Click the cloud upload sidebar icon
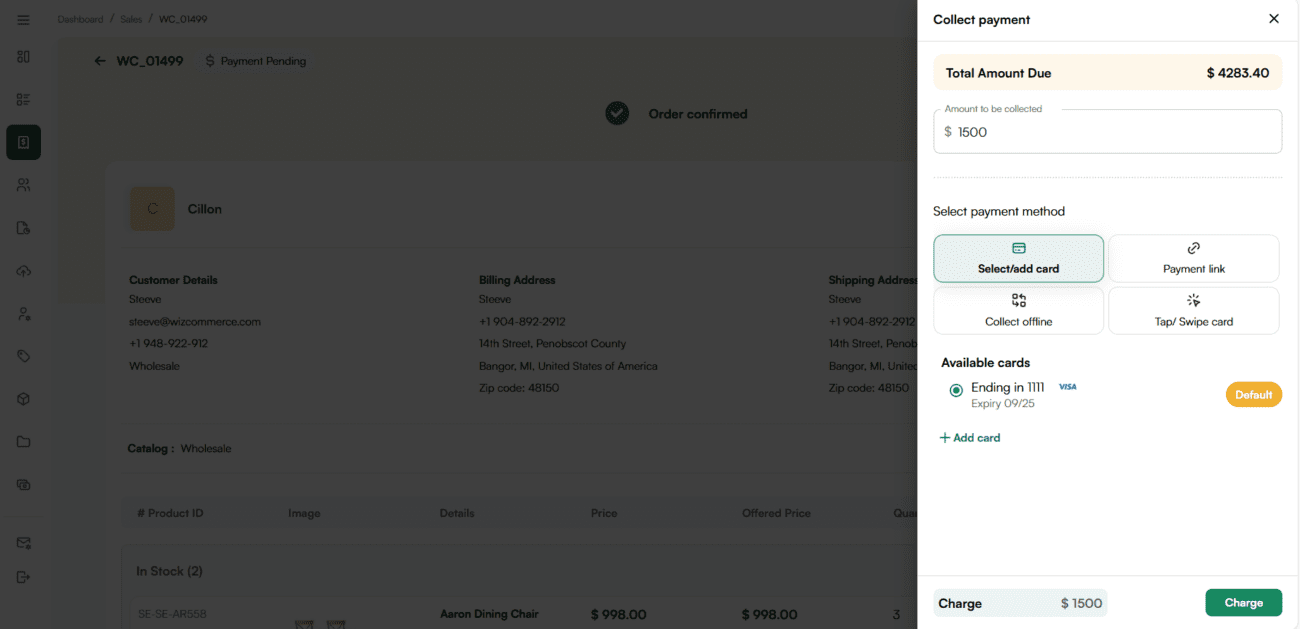This screenshot has height=629, width=1300. pos(23,271)
